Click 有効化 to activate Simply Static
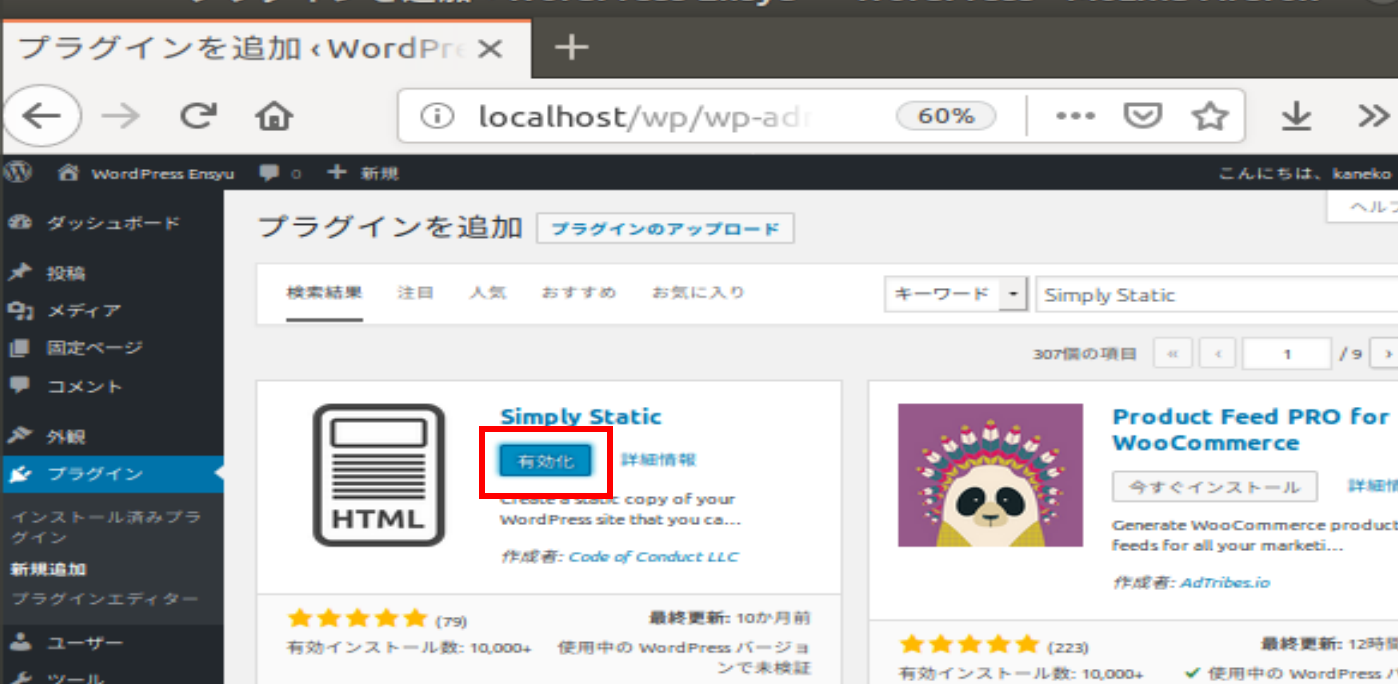Viewport: 1398px width, 684px height. click(x=546, y=461)
